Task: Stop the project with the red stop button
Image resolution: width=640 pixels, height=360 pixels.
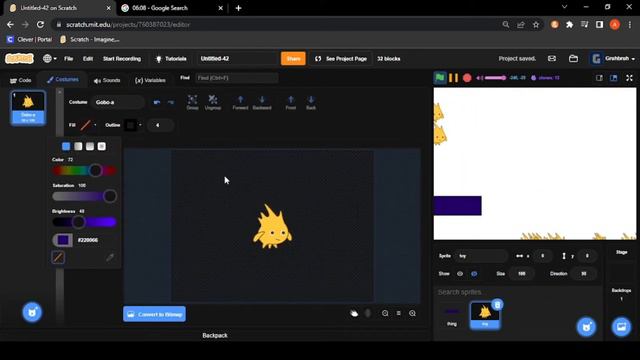Action: [x=467, y=78]
